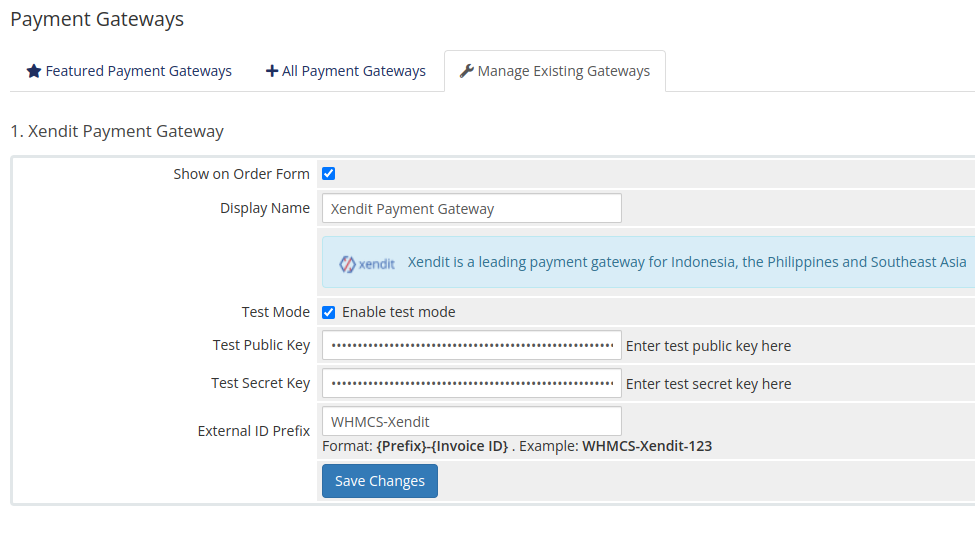975x543 pixels.
Task: Click the 'Enter test secret key here' hint
Action: 708,384
